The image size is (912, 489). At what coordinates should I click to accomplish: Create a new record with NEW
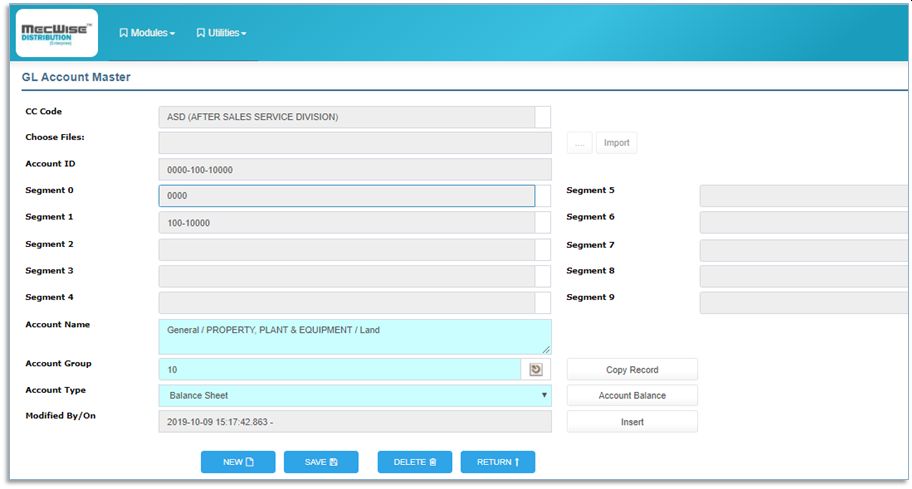tap(238, 462)
